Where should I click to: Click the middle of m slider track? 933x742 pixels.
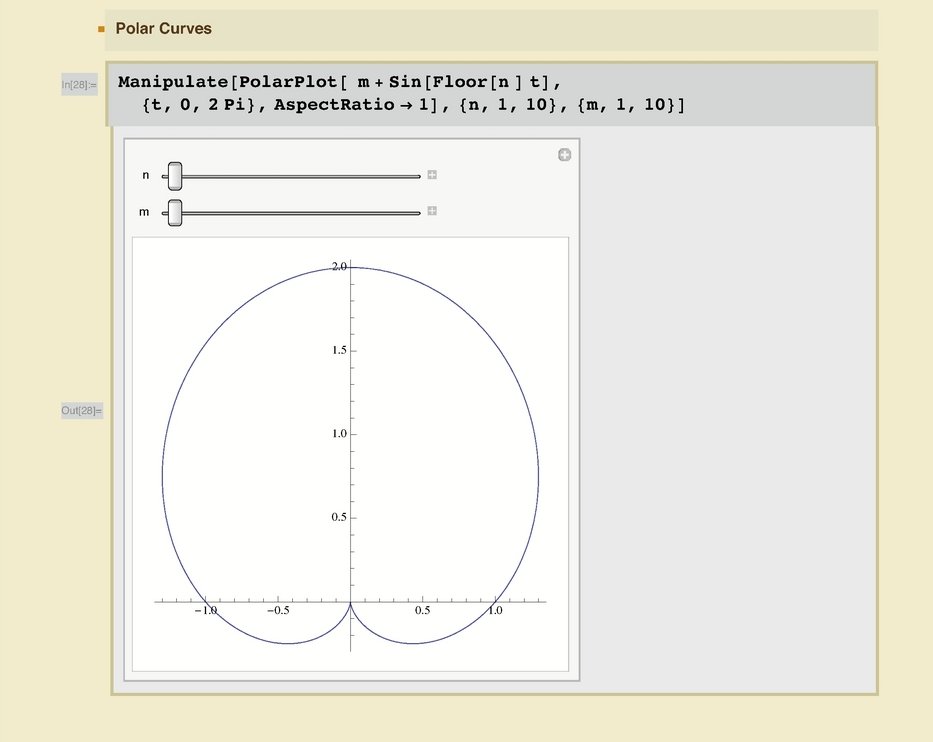pos(297,212)
